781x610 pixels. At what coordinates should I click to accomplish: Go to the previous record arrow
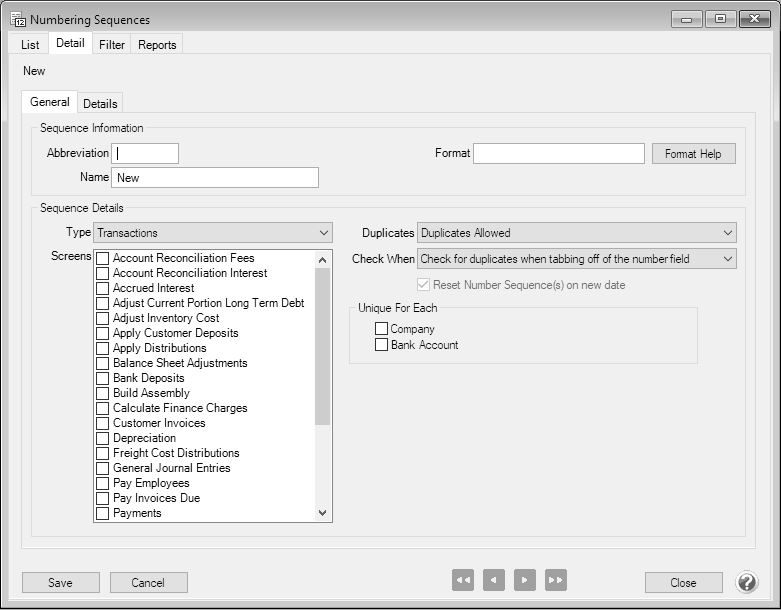pyautogui.click(x=493, y=580)
